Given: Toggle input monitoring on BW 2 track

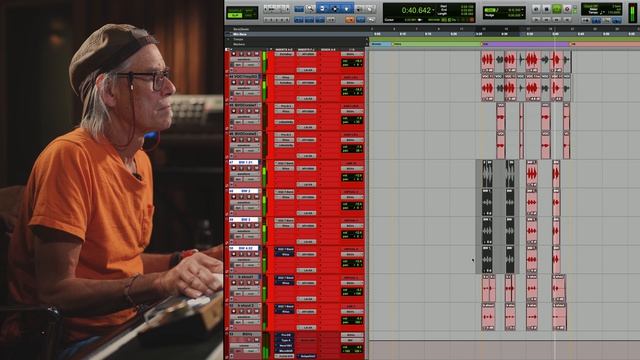Looking at the screenshot, I should click(x=241, y=197).
